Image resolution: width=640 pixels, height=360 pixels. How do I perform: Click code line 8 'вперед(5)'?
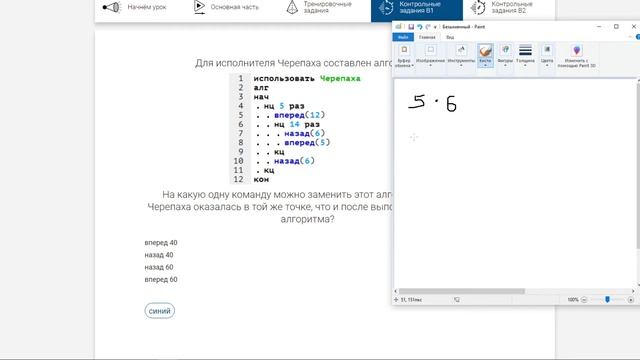coord(307,142)
